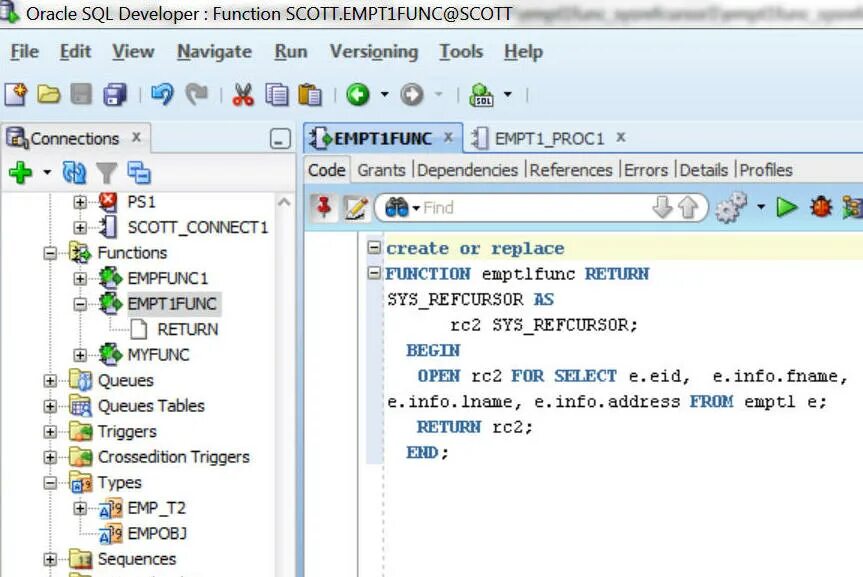This screenshot has width=863, height=577.
Task: Open file with the folder icon
Action: pyautogui.click(x=48, y=95)
